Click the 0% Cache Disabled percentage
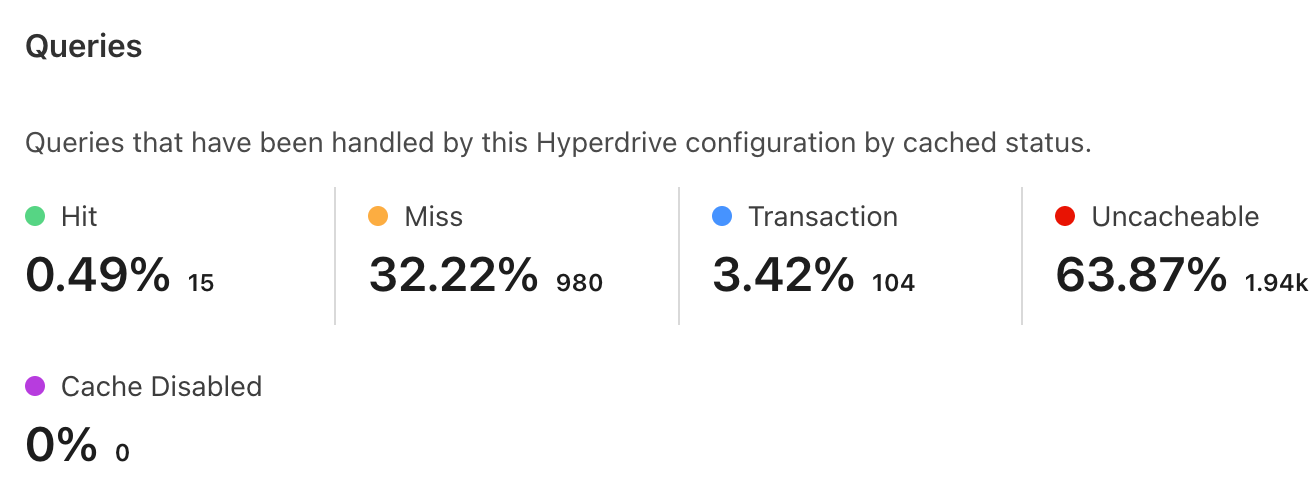This screenshot has width=1314, height=502. tap(61, 446)
